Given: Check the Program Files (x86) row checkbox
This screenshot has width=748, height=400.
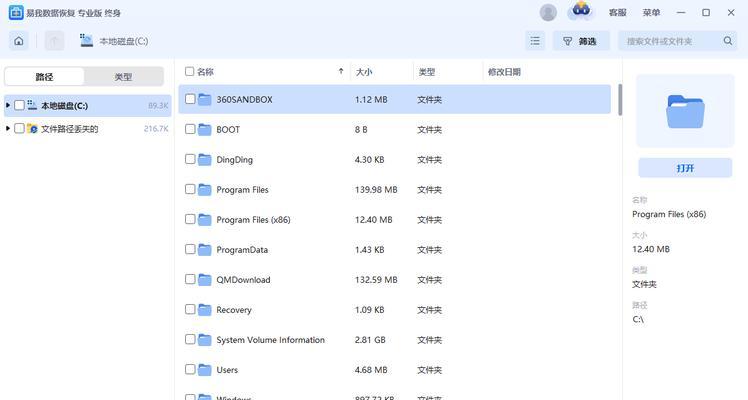Looking at the screenshot, I should [x=190, y=219].
